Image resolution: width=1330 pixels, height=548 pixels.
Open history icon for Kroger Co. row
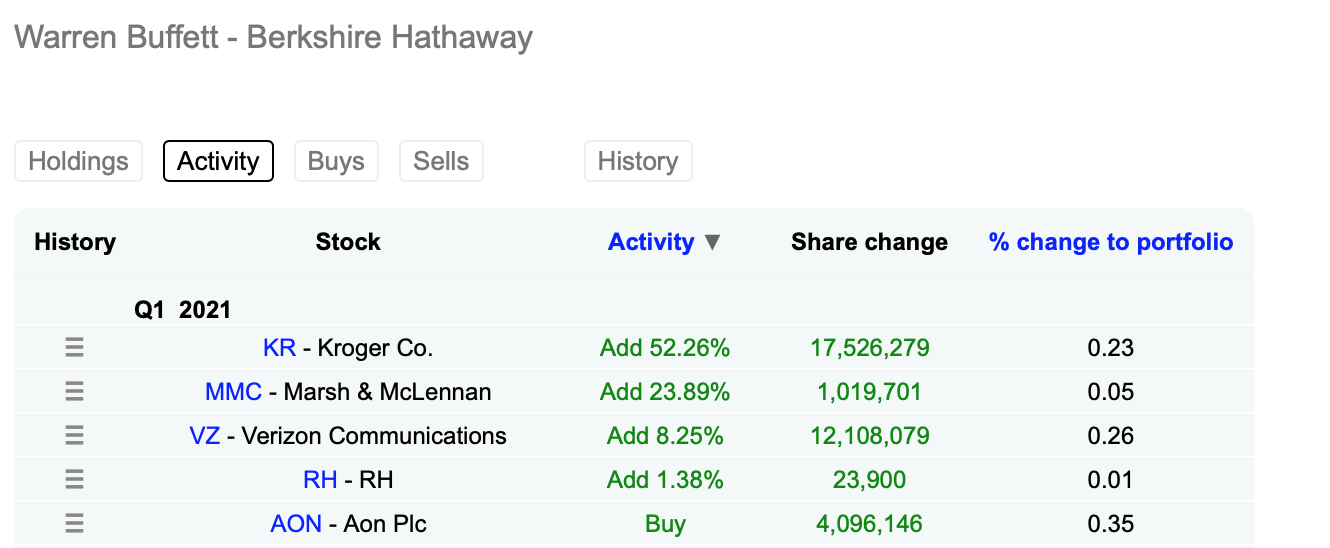(74, 348)
